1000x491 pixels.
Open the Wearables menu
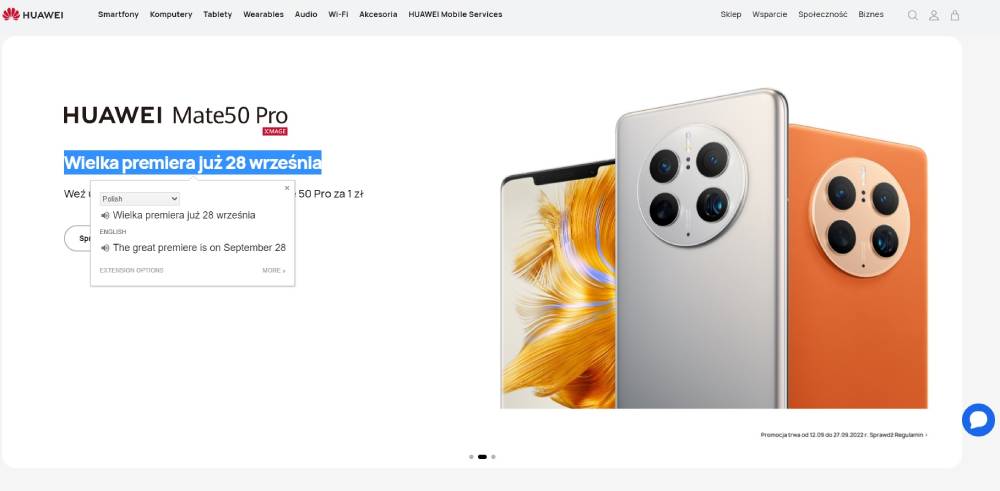(263, 14)
